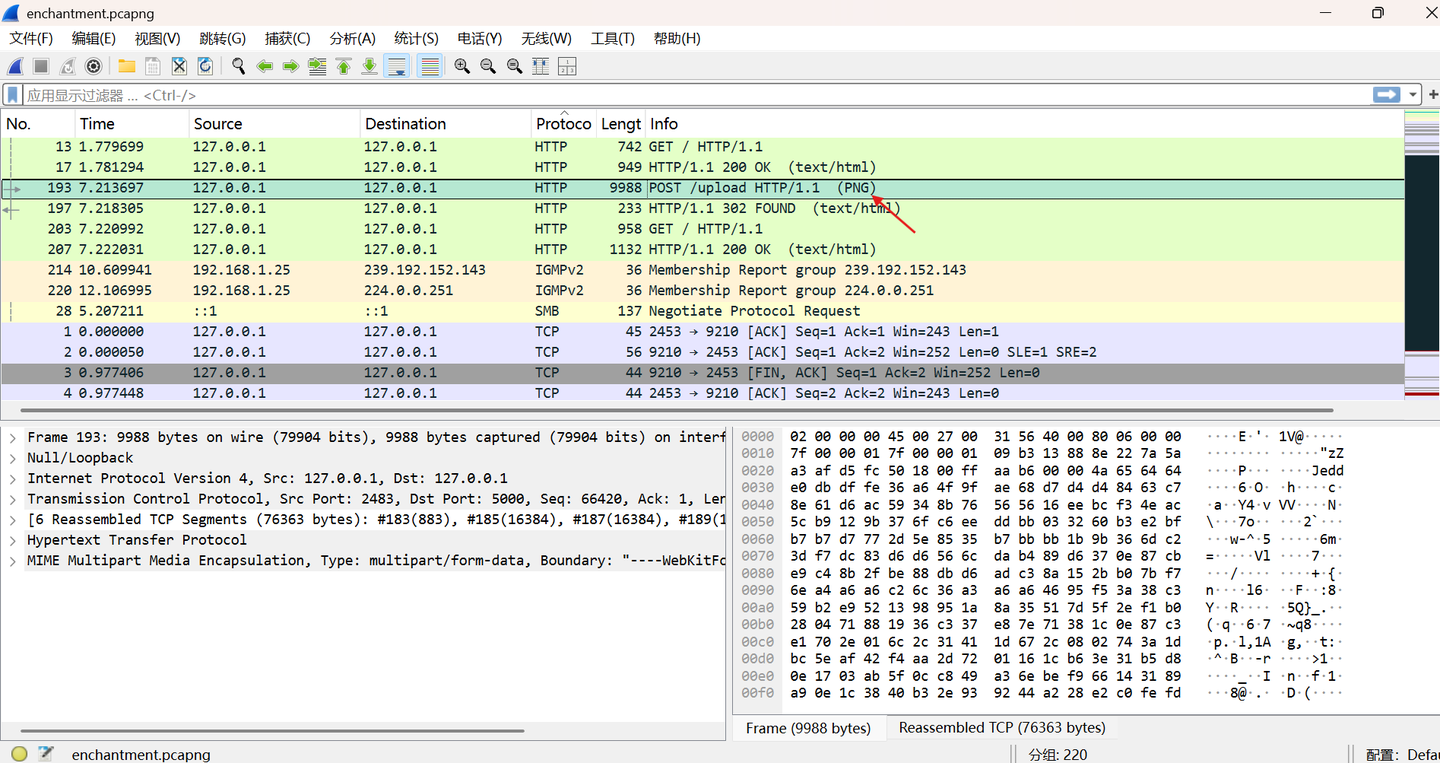Sort packets by Time column header
This screenshot has height=763, width=1440.
(132, 124)
